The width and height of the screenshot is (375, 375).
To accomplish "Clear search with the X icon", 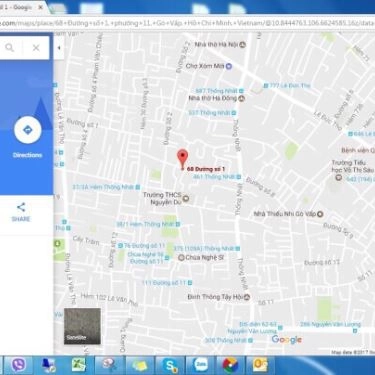I will [36, 48].
